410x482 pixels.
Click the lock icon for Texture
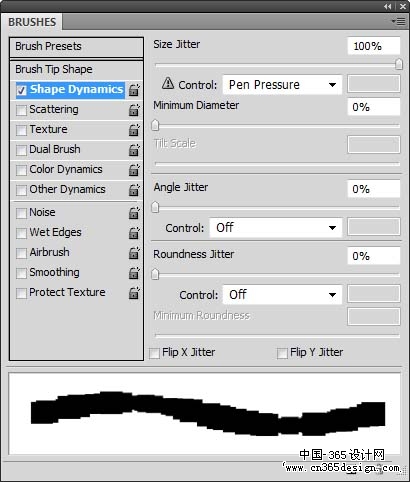point(134,130)
